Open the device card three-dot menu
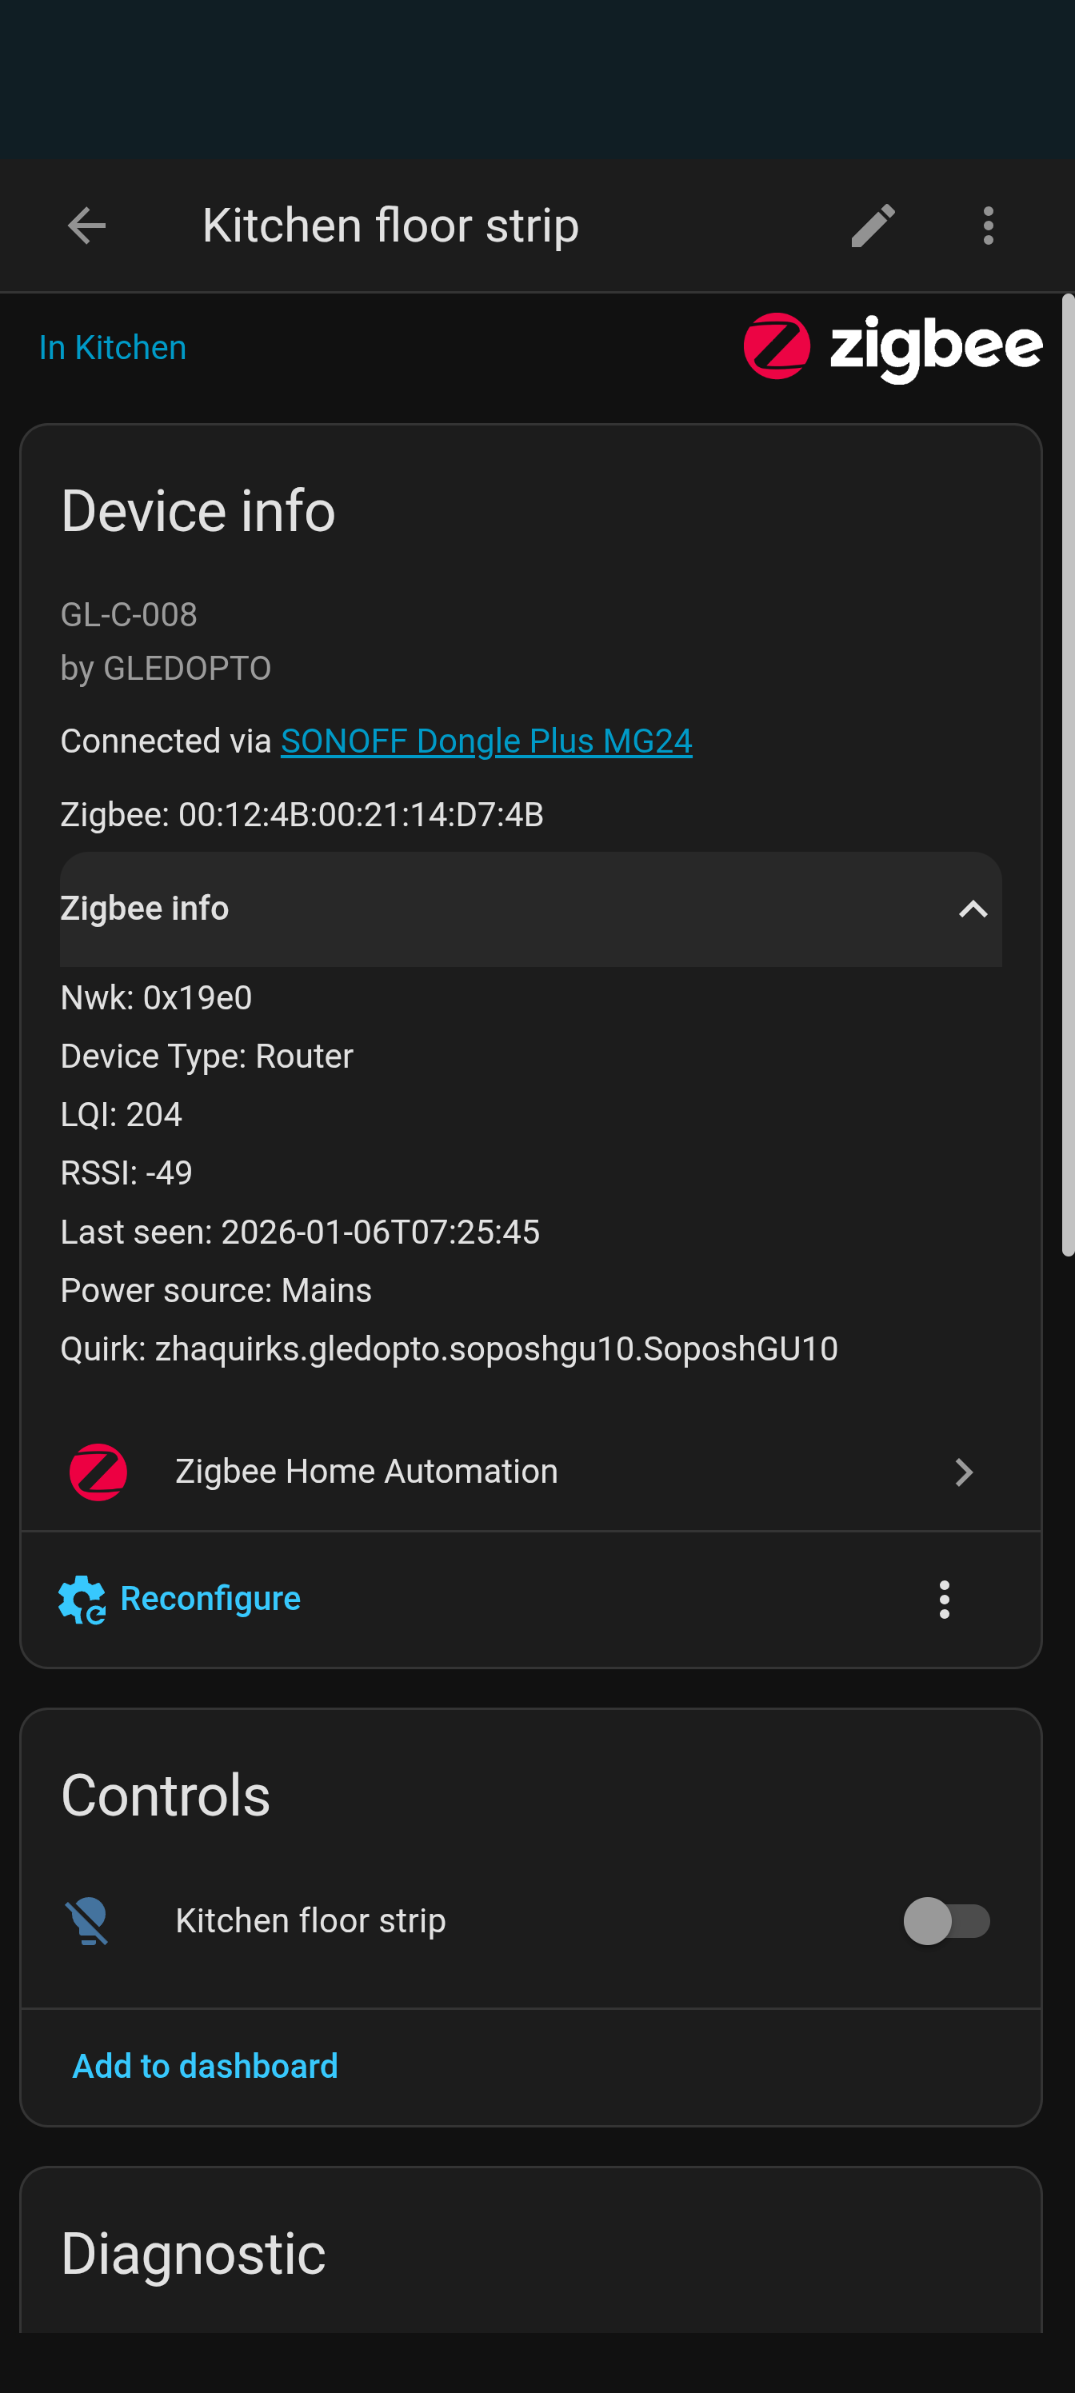The height and width of the screenshot is (2393, 1075). coord(944,1599)
